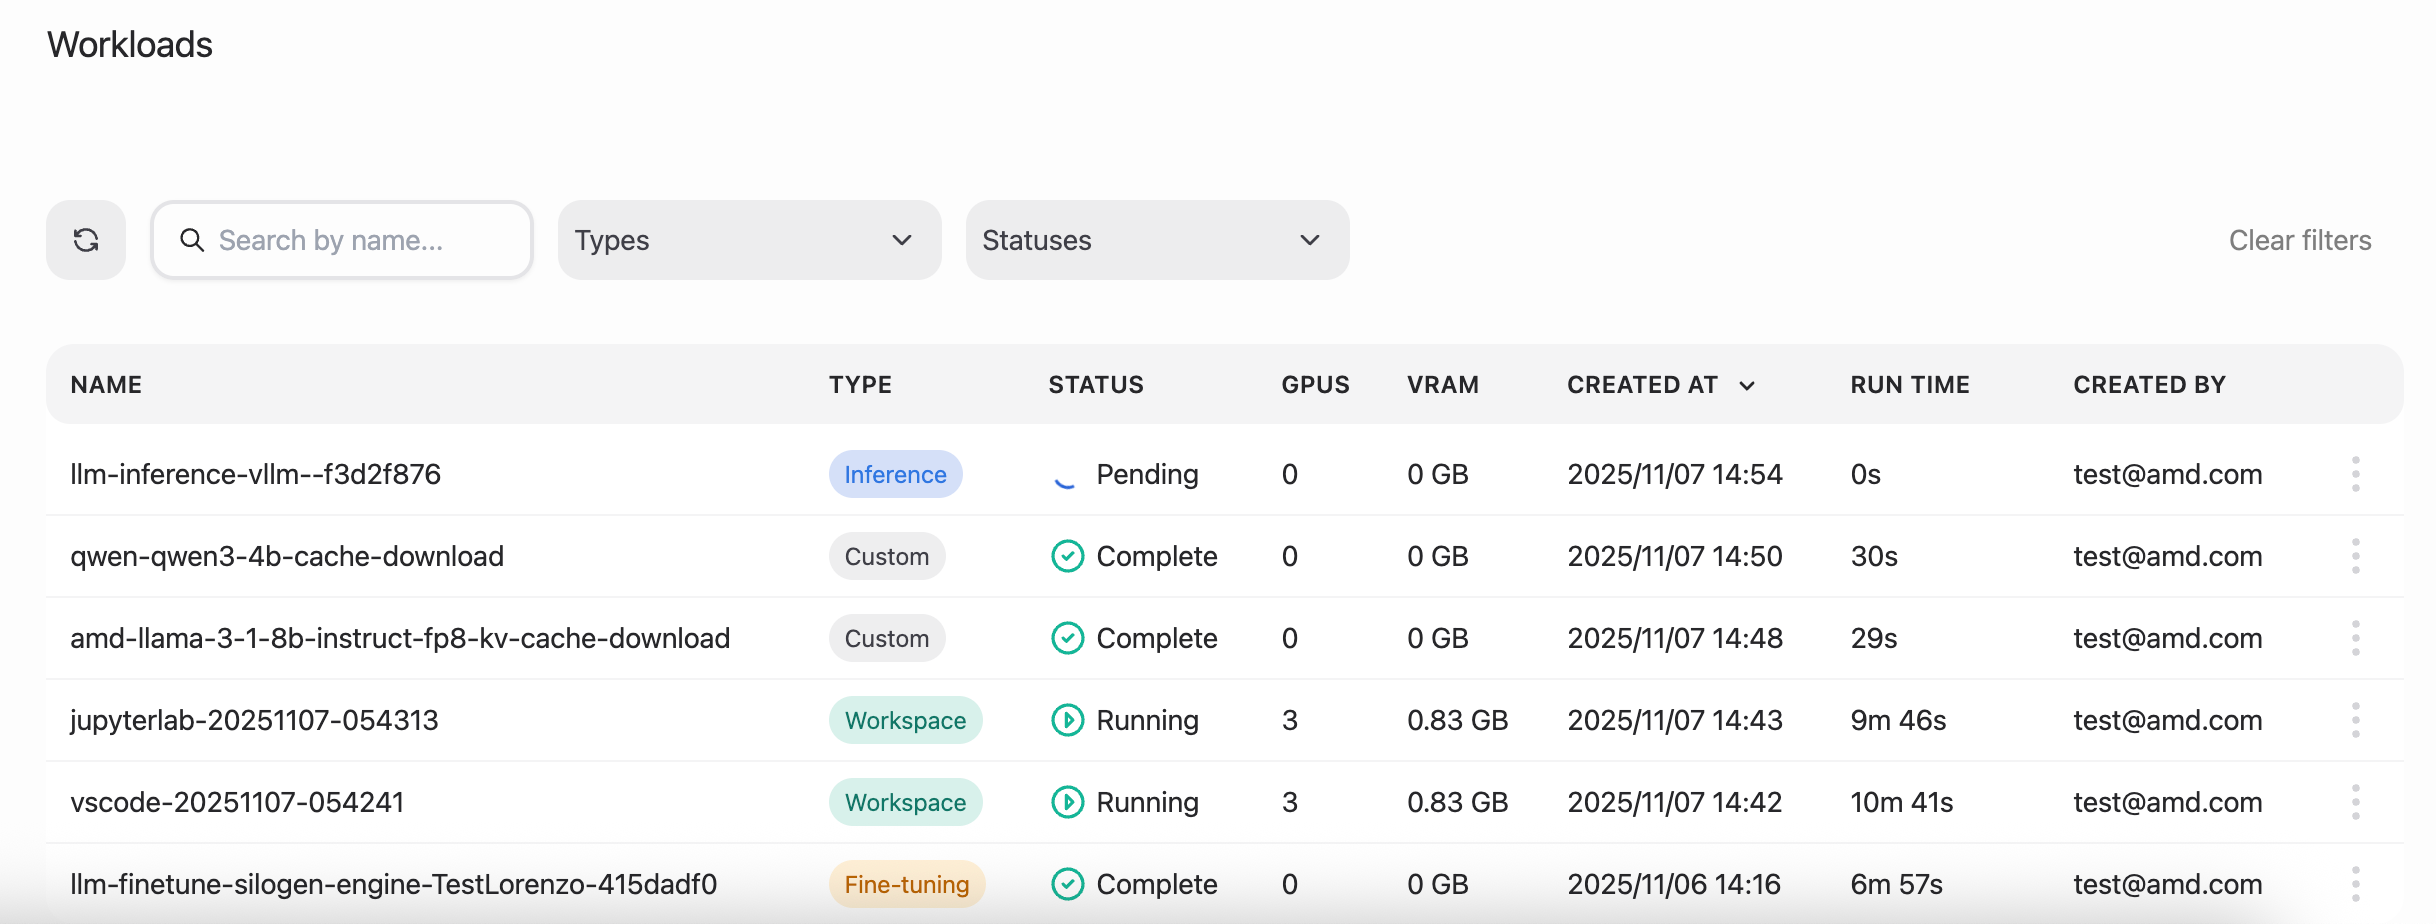Click the NAME column header
This screenshot has height=924, width=2436.
pos(106,384)
